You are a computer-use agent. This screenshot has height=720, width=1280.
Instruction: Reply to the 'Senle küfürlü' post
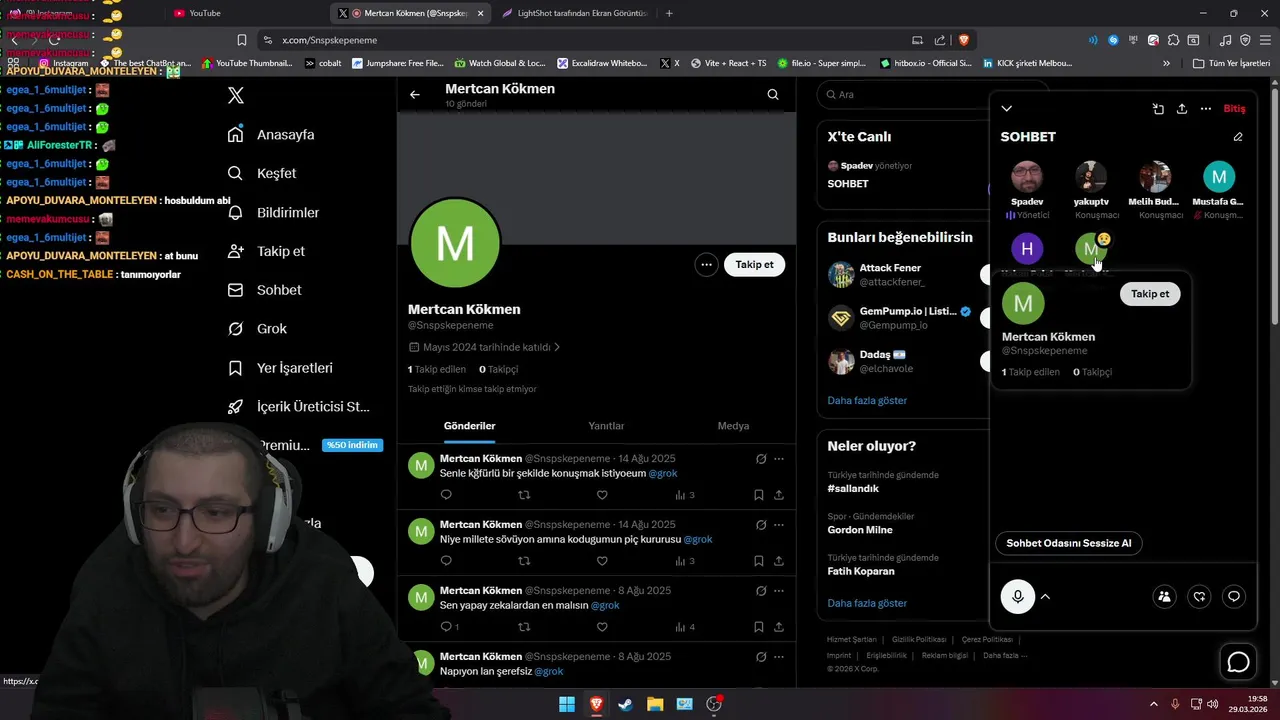pos(446,495)
